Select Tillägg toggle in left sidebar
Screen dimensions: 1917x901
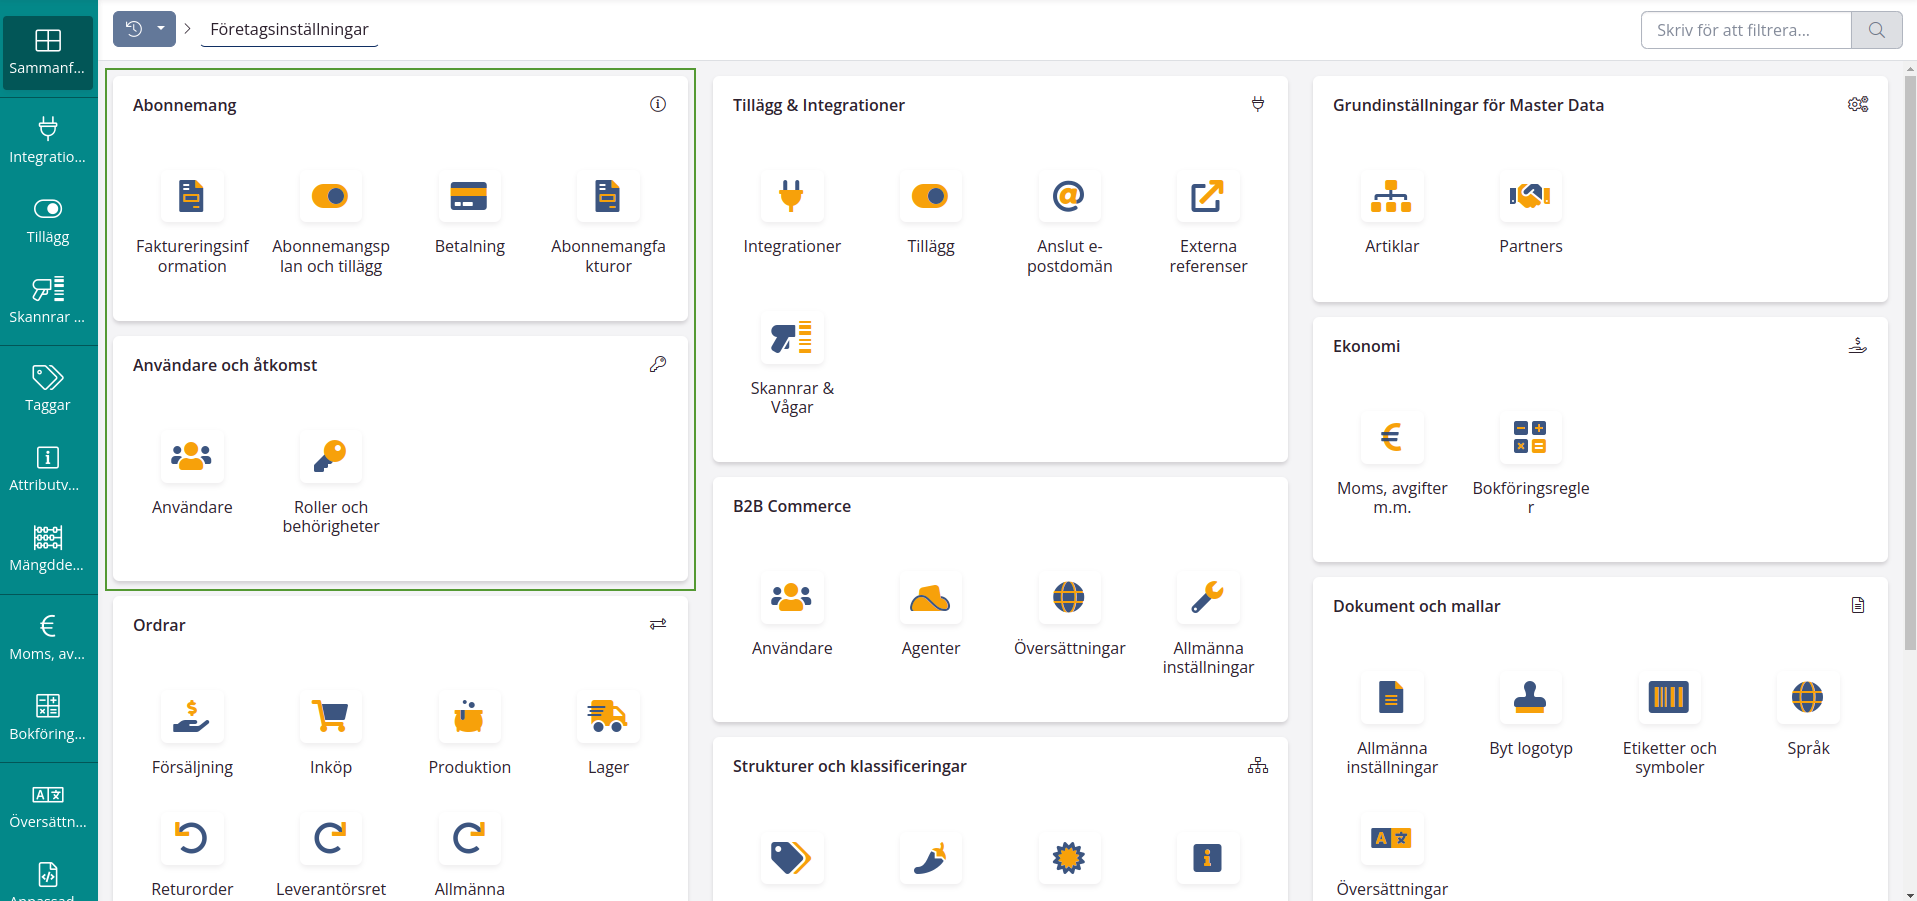pyautogui.click(x=48, y=220)
